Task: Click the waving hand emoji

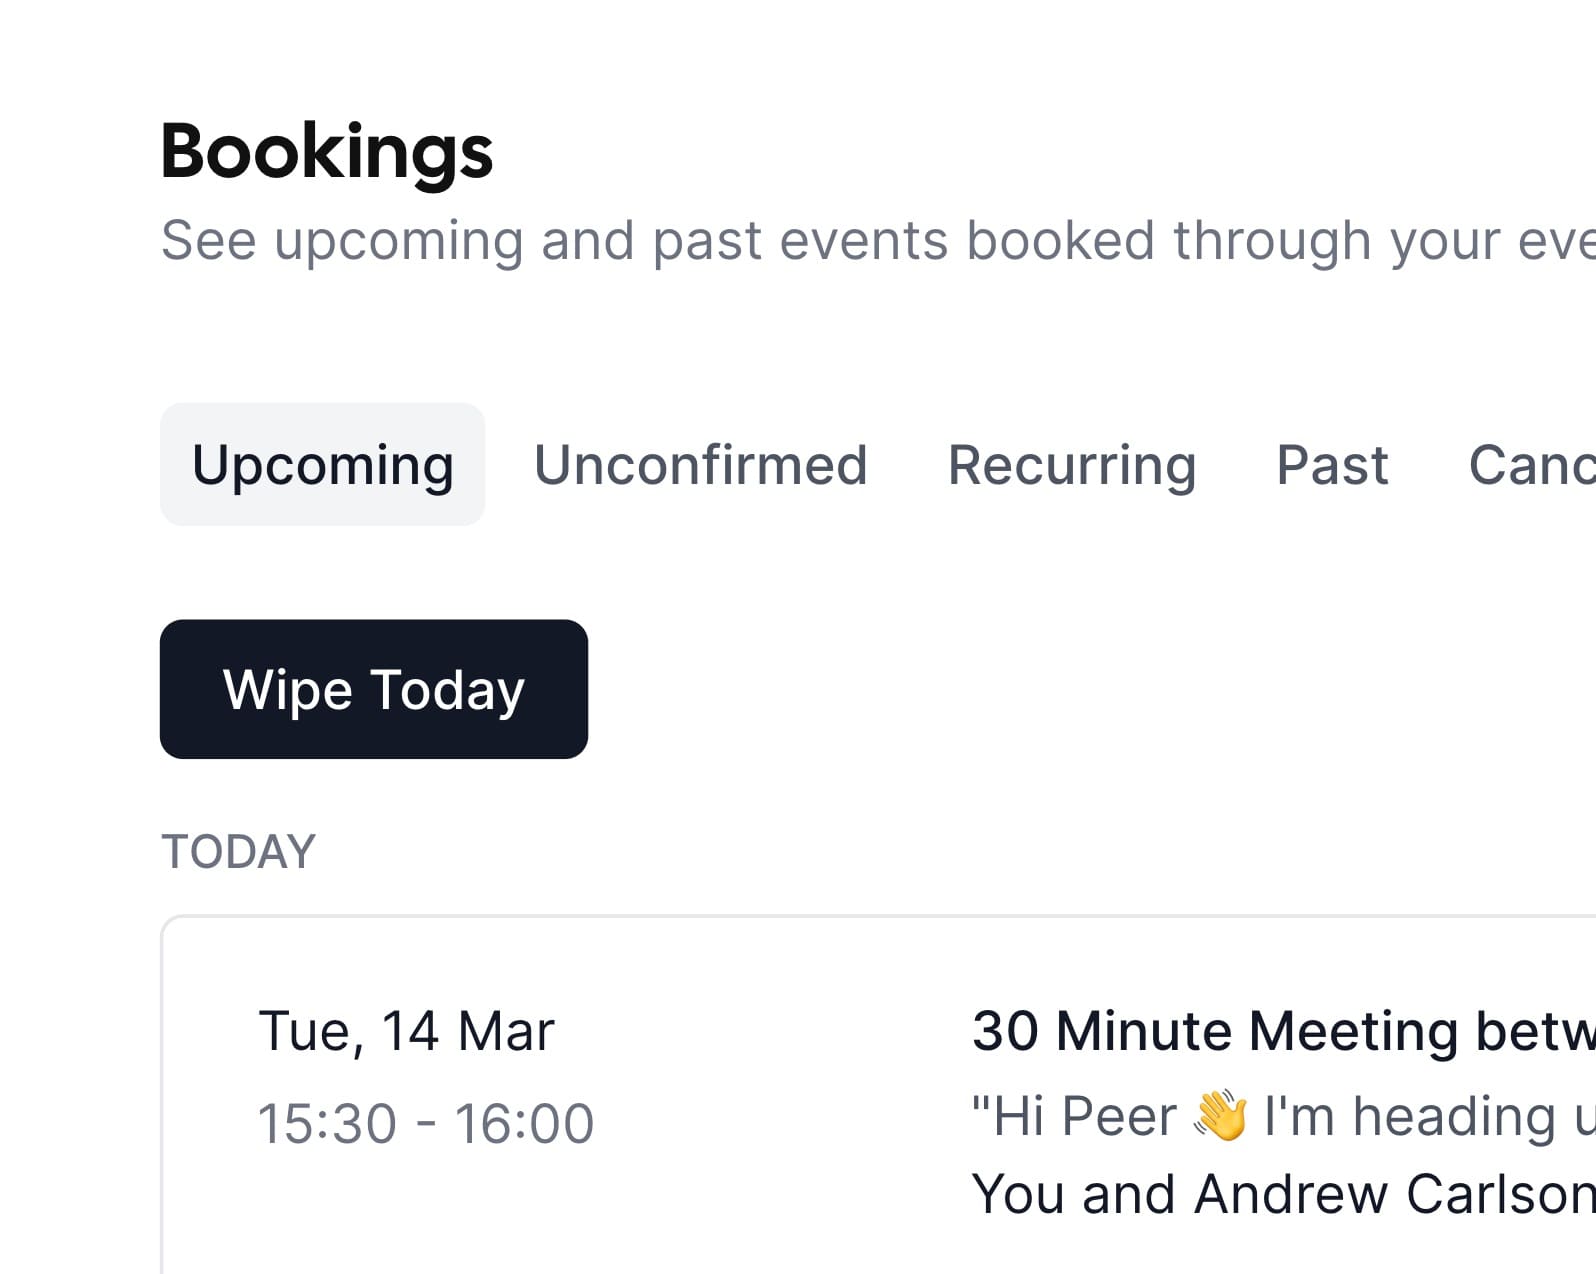Action: tap(1221, 1116)
